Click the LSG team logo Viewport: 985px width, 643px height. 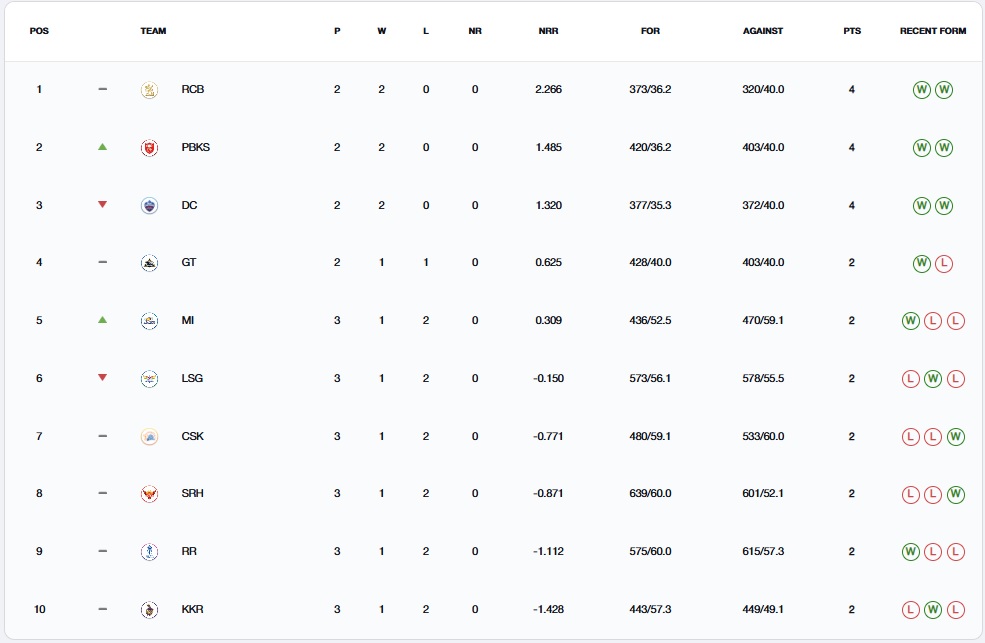pos(149,379)
